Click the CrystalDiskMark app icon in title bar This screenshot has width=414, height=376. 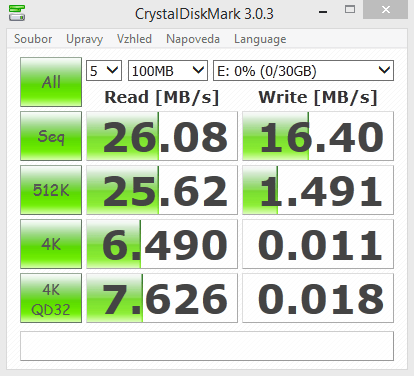click(17, 13)
